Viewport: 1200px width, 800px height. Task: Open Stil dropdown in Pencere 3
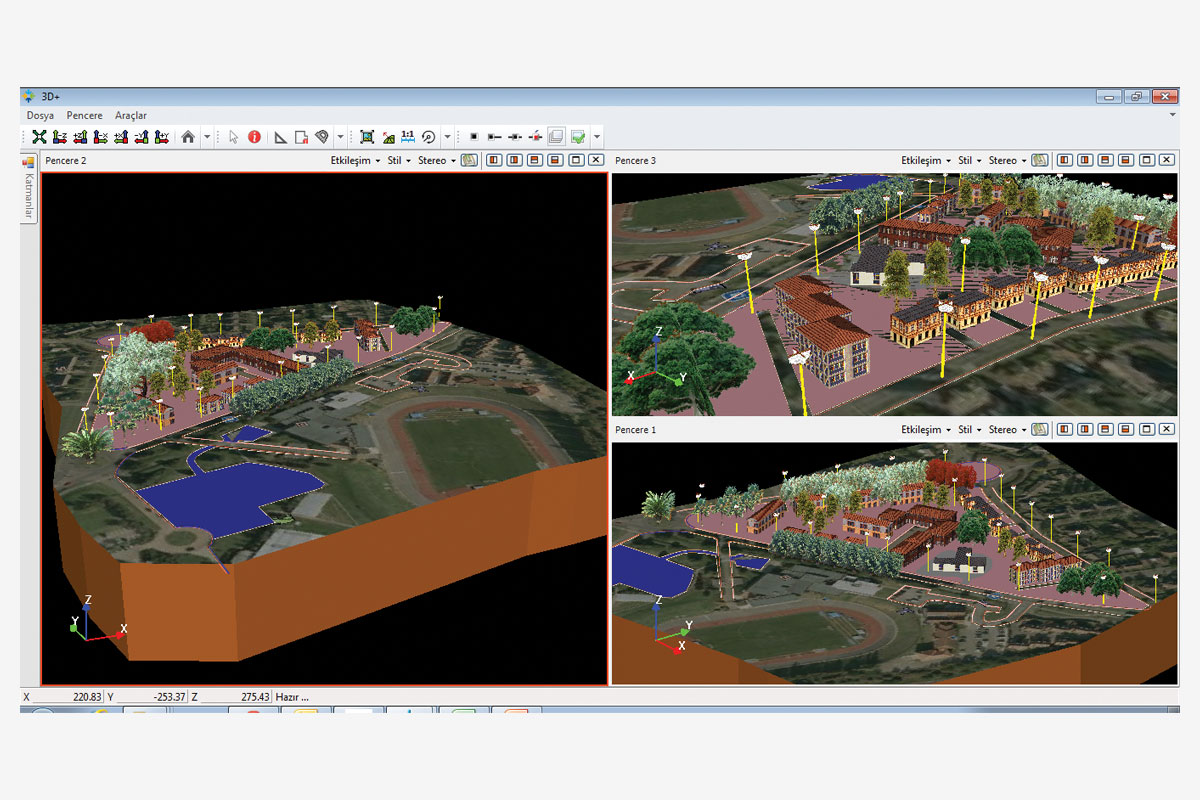969,160
